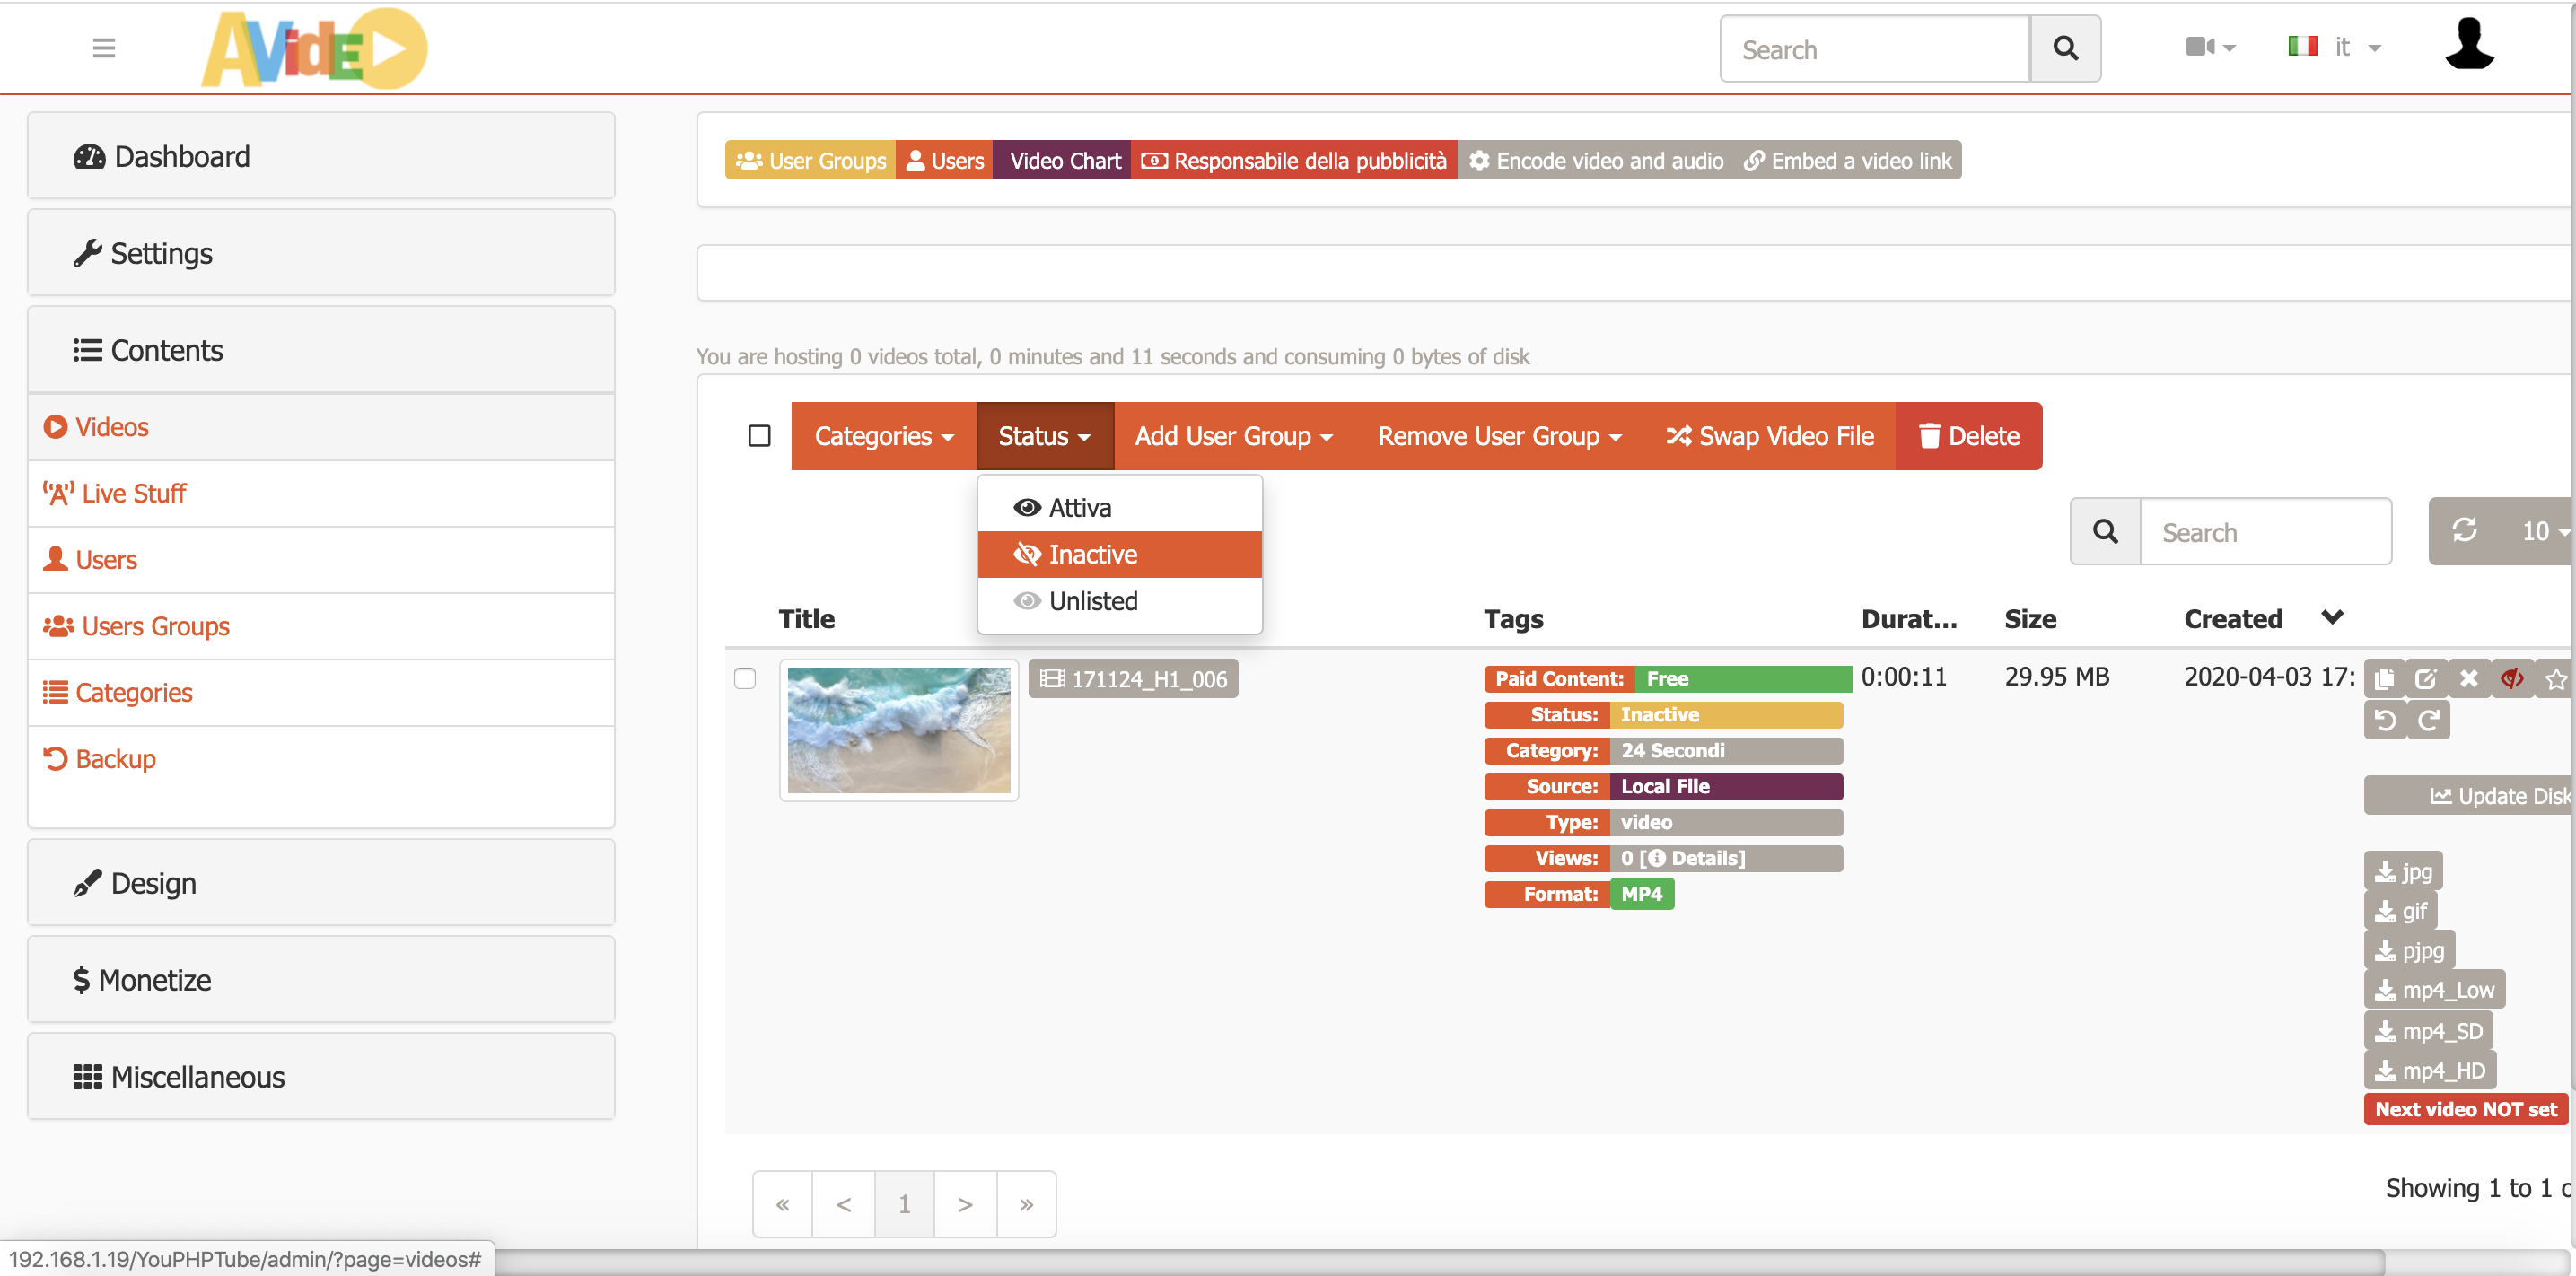The height and width of the screenshot is (1276, 2576).
Task: Open the Categories bulk dropdown
Action: coord(884,436)
